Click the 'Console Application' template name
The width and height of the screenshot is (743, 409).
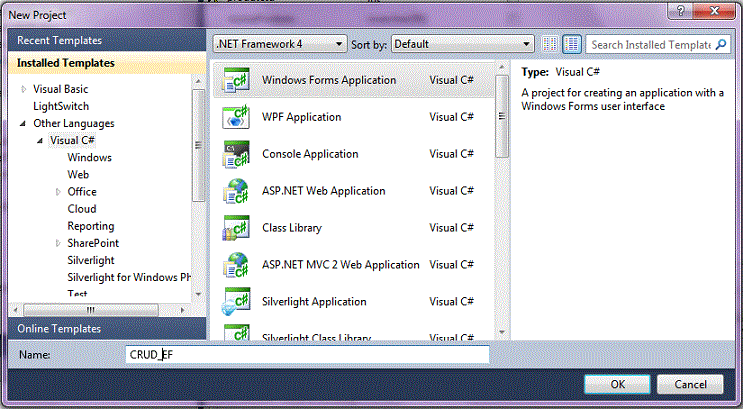point(310,154)
